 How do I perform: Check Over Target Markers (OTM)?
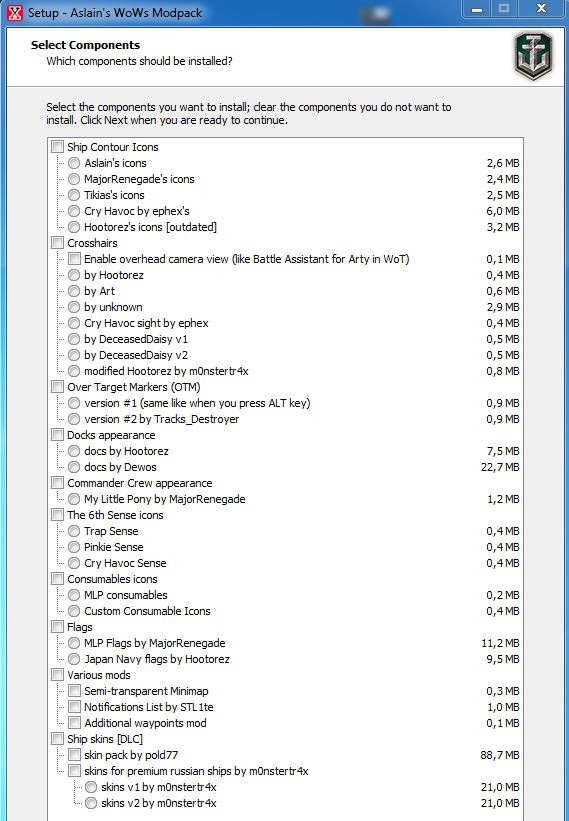click(58, 387)
